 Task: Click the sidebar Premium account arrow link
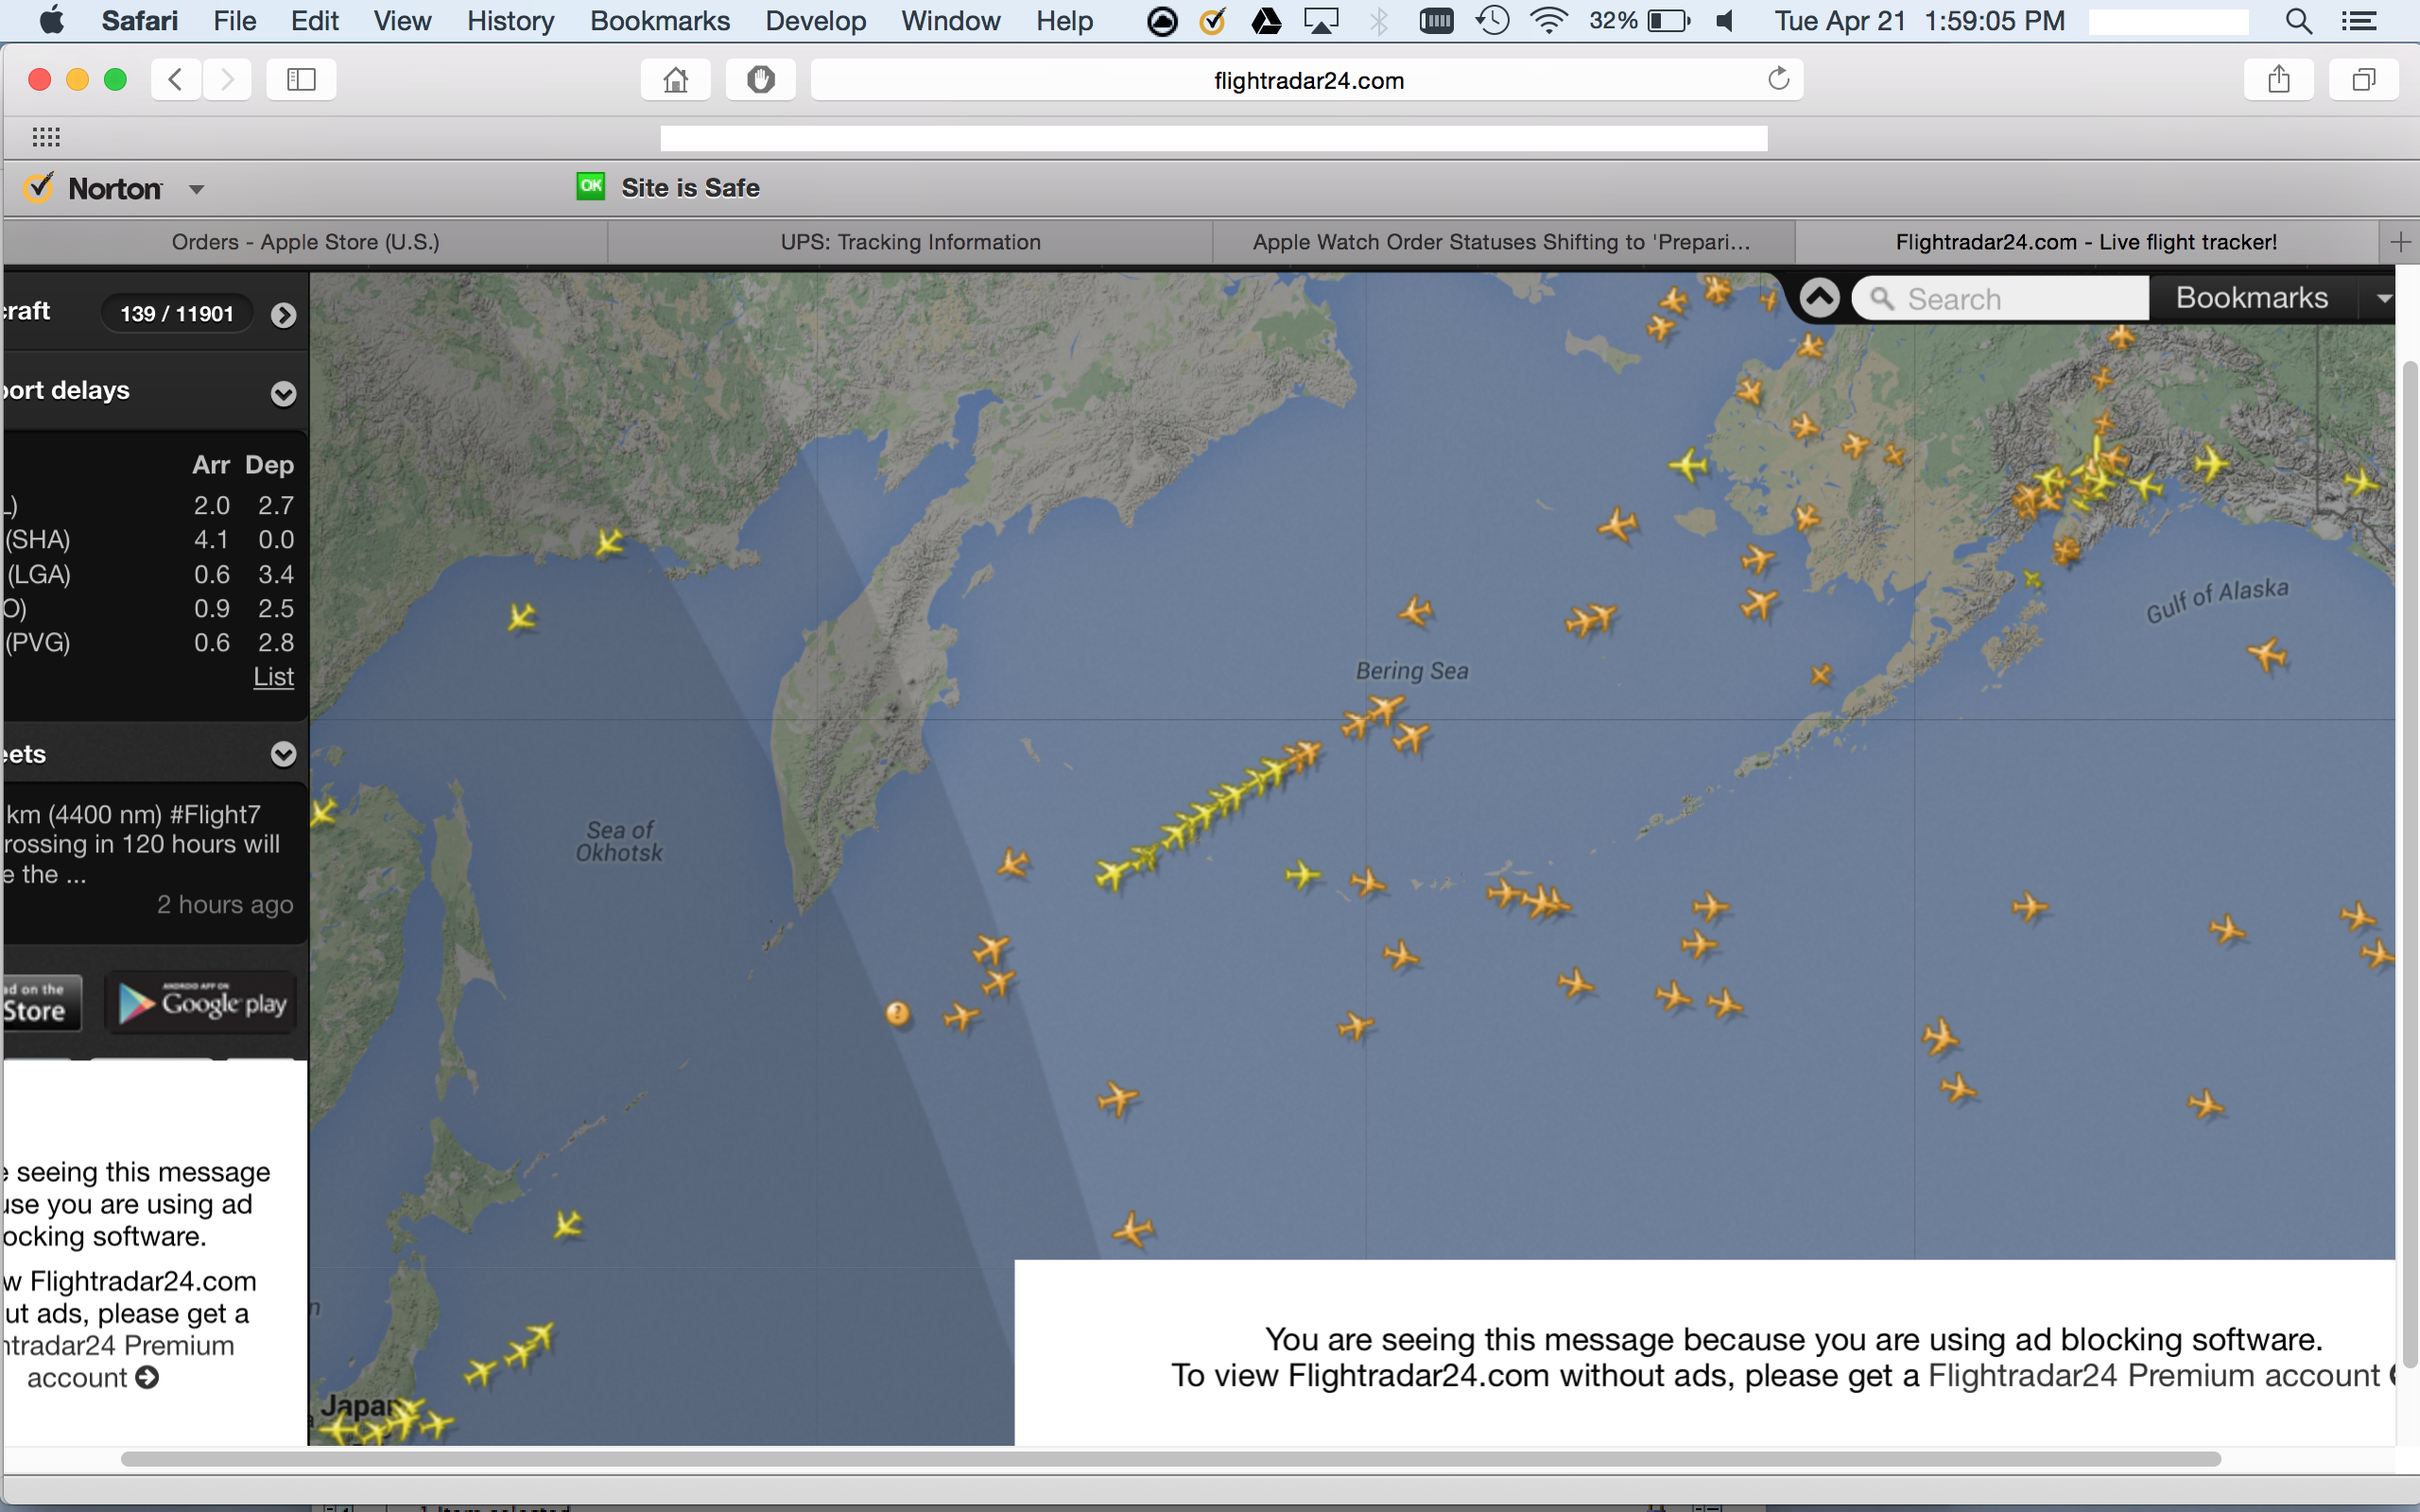coord(147,1378)
